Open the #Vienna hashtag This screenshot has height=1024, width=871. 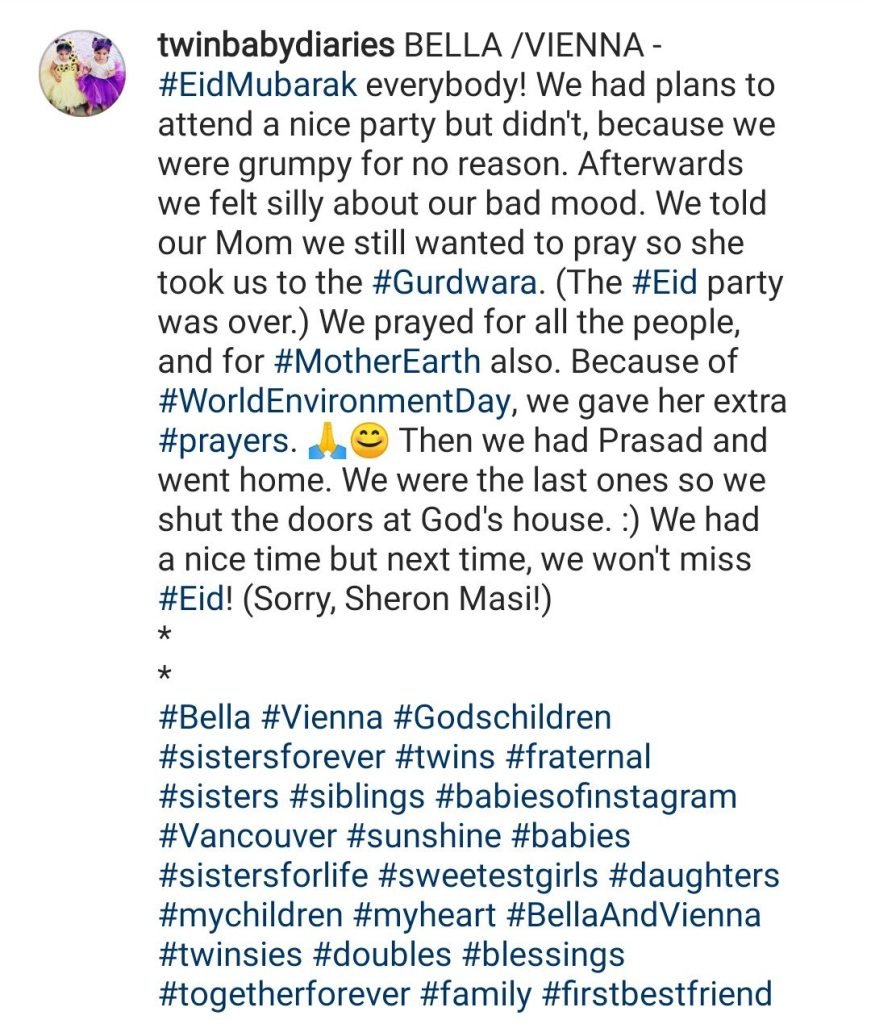pos(322,717)
